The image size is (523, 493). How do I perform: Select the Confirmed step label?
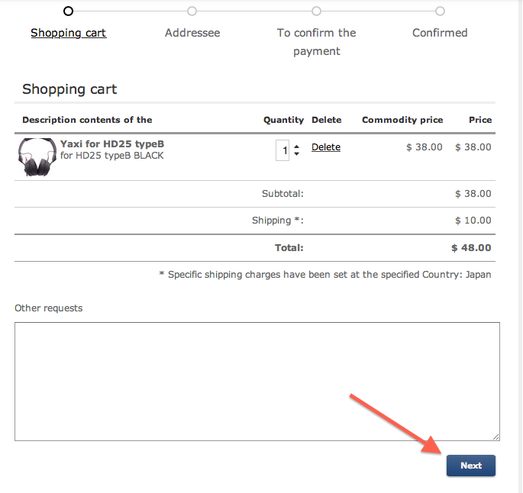(440, 33)
